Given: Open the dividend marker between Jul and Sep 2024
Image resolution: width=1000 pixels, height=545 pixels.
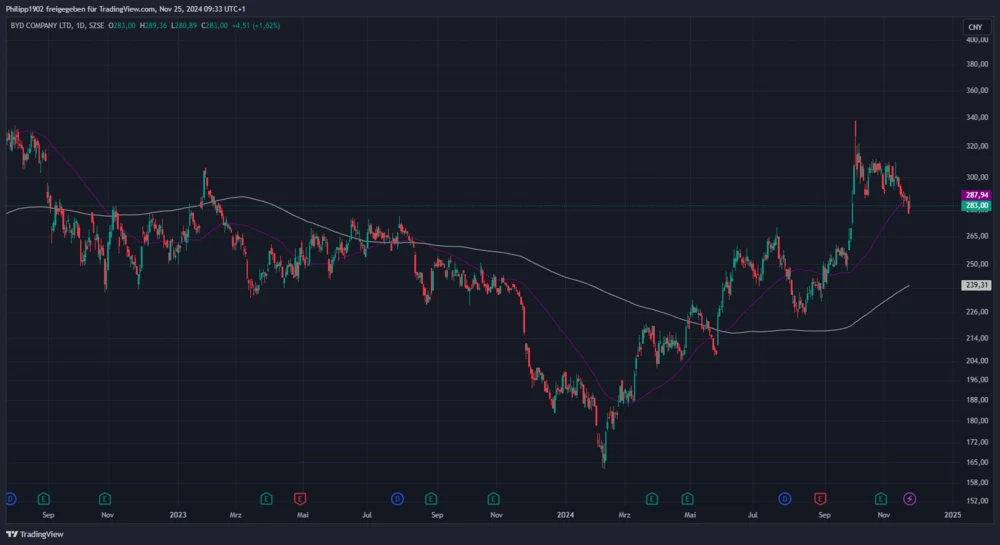Looking at the screenshot, I should point(784,497).
